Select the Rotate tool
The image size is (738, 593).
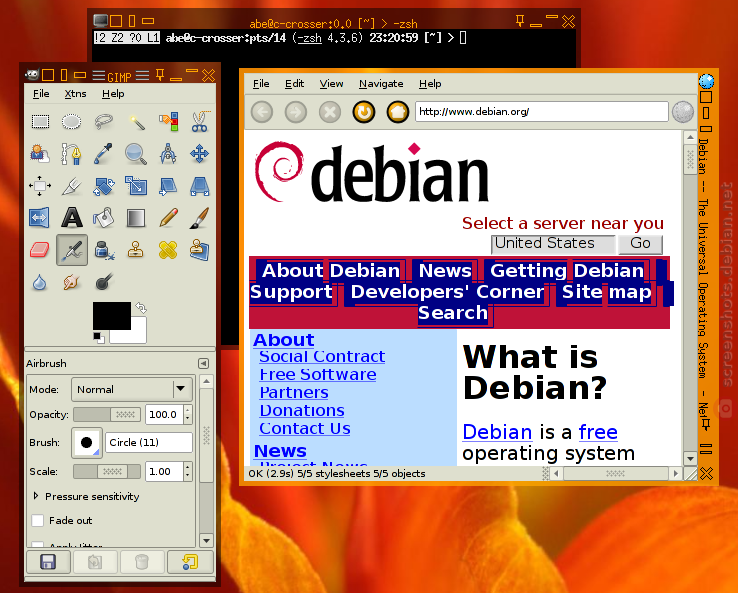tap(104, 186)
